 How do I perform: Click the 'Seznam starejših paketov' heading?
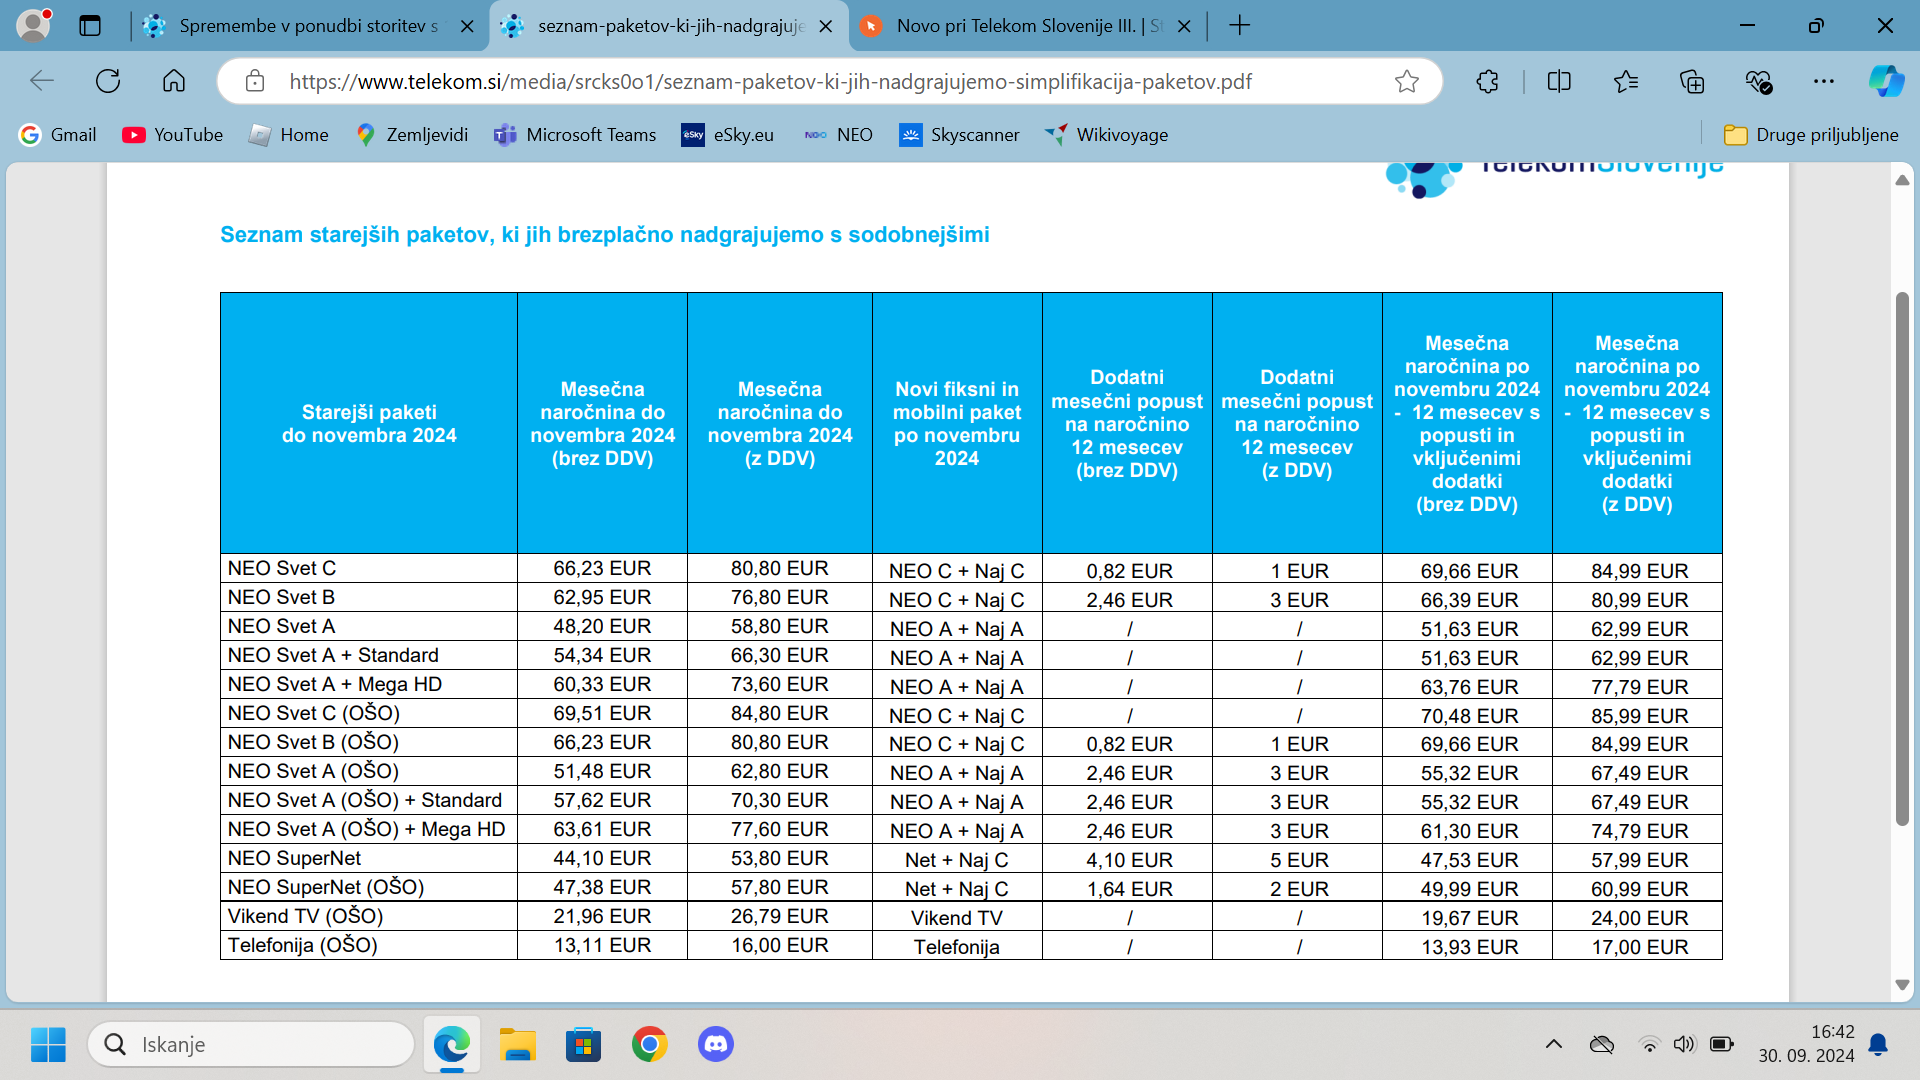605,235
